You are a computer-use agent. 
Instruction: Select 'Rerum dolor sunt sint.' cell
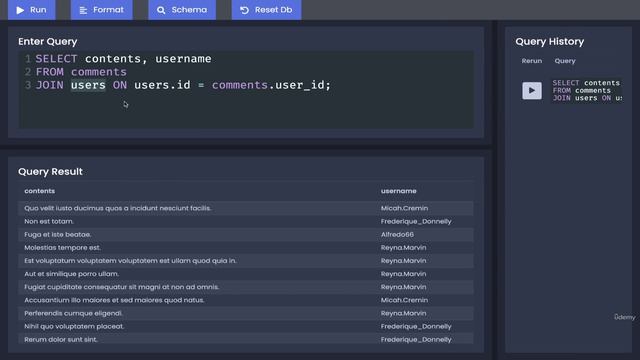[61, 339]
